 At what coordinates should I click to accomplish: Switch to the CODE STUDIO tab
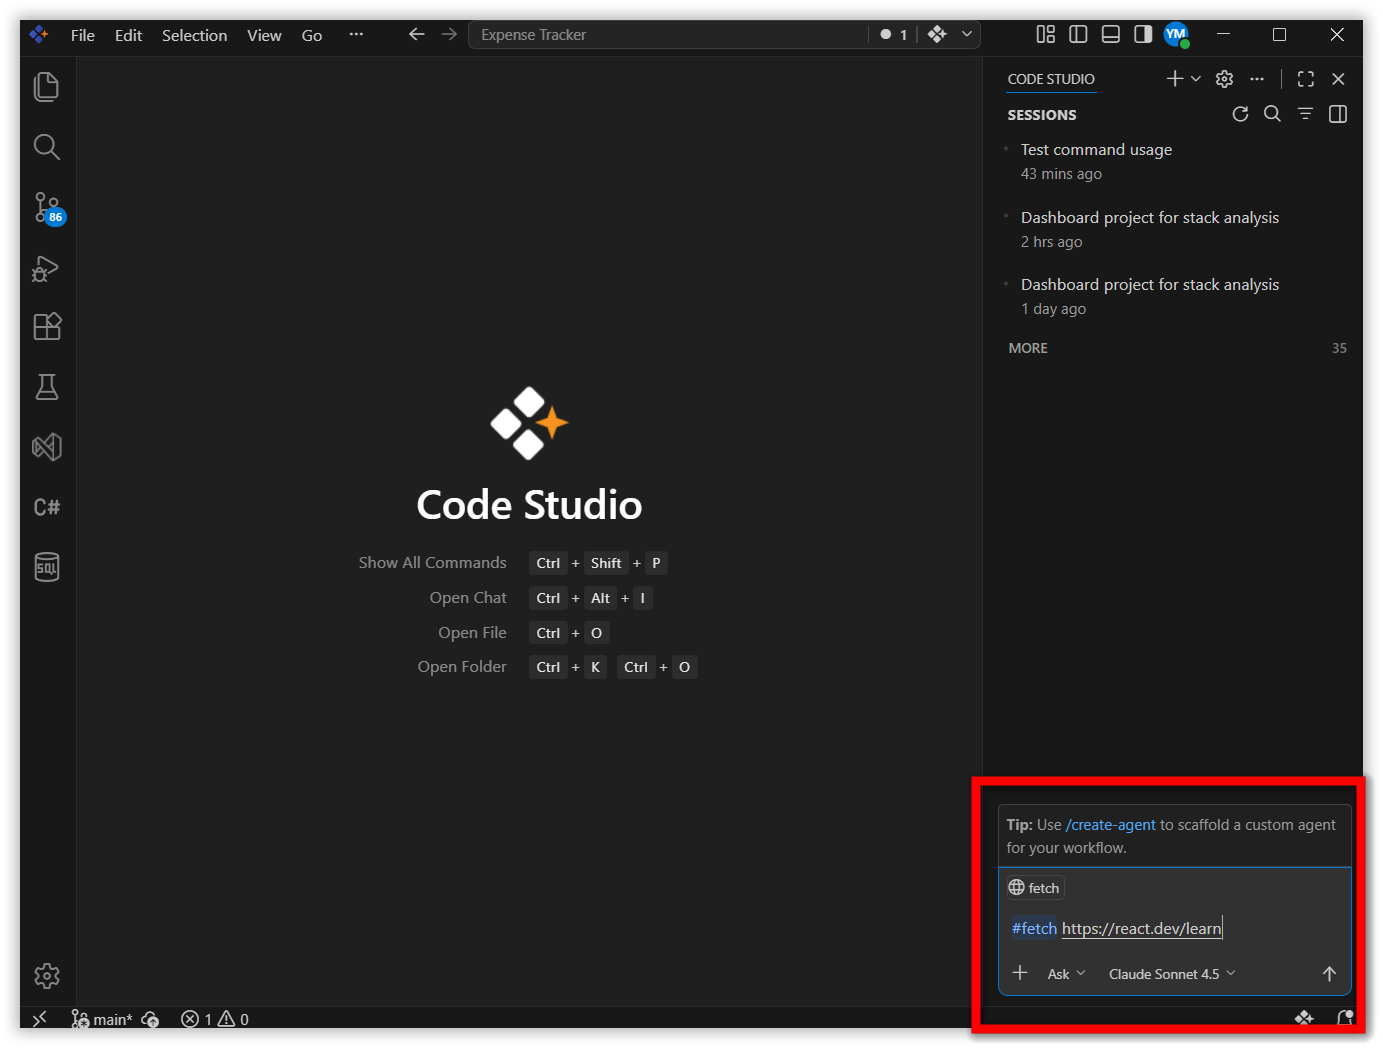1051,79
